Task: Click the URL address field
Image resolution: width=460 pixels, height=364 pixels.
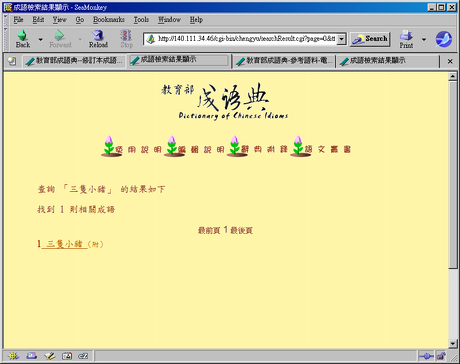Action: [x=246, y=39]
